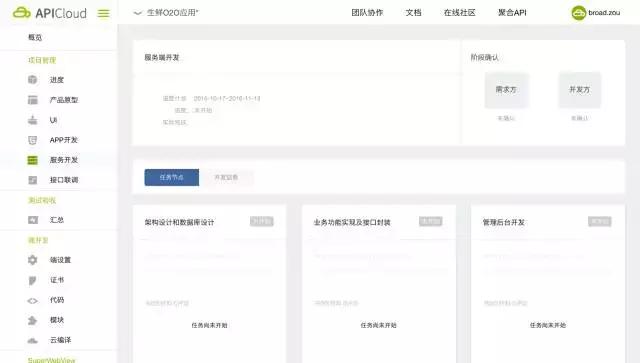Open the 代码 sidebar entry
The width and height of the screenshot is (640, 363).
(57, 300)
